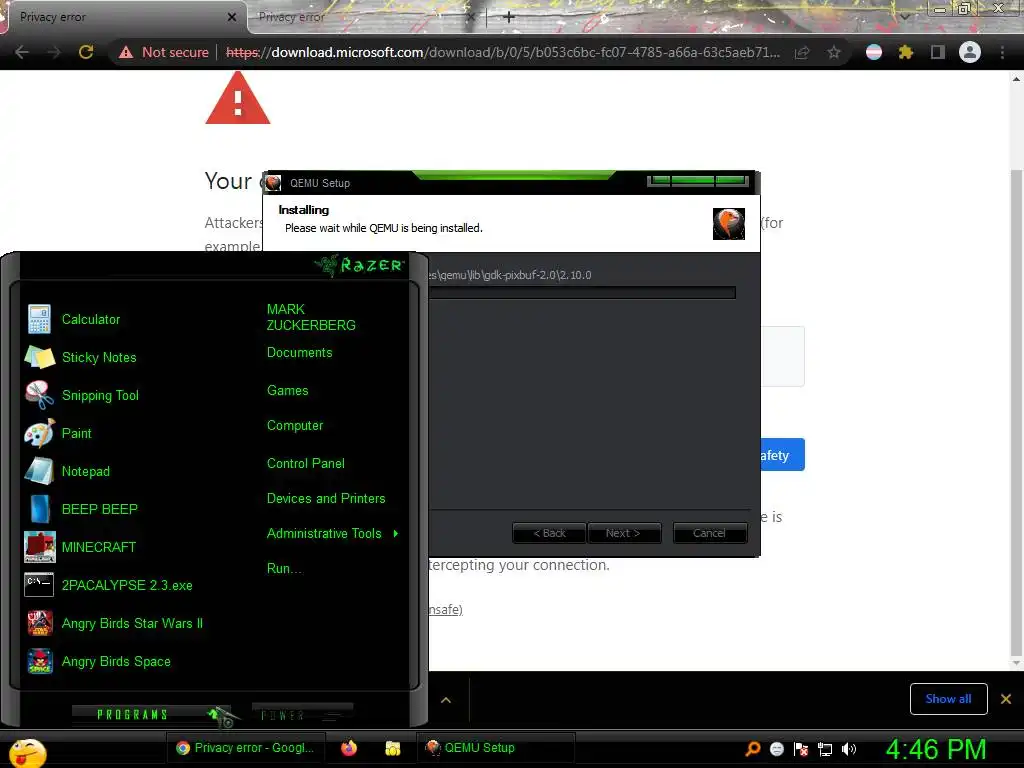Open Control Panel from start menu

click(x=306, y=463)
